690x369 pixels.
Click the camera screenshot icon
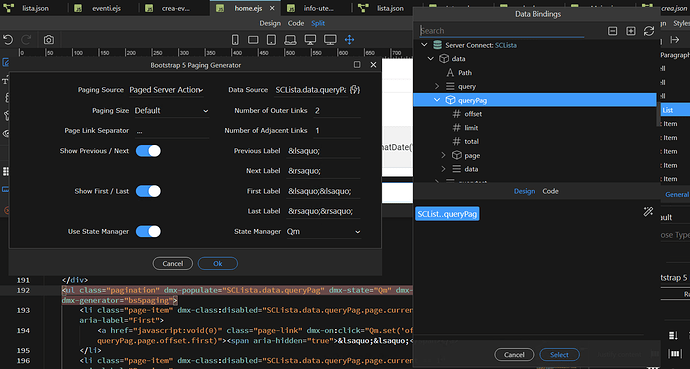(x=49, y=40)
